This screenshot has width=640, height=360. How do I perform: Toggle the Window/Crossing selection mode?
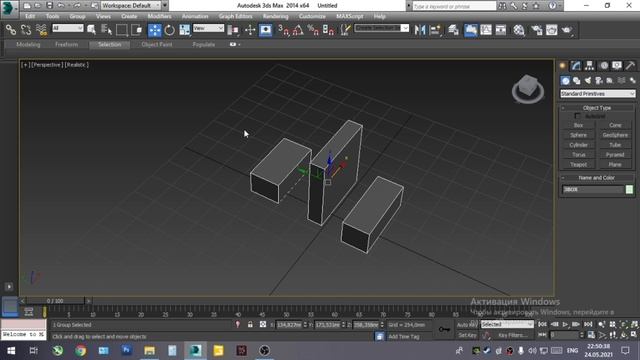137,30
